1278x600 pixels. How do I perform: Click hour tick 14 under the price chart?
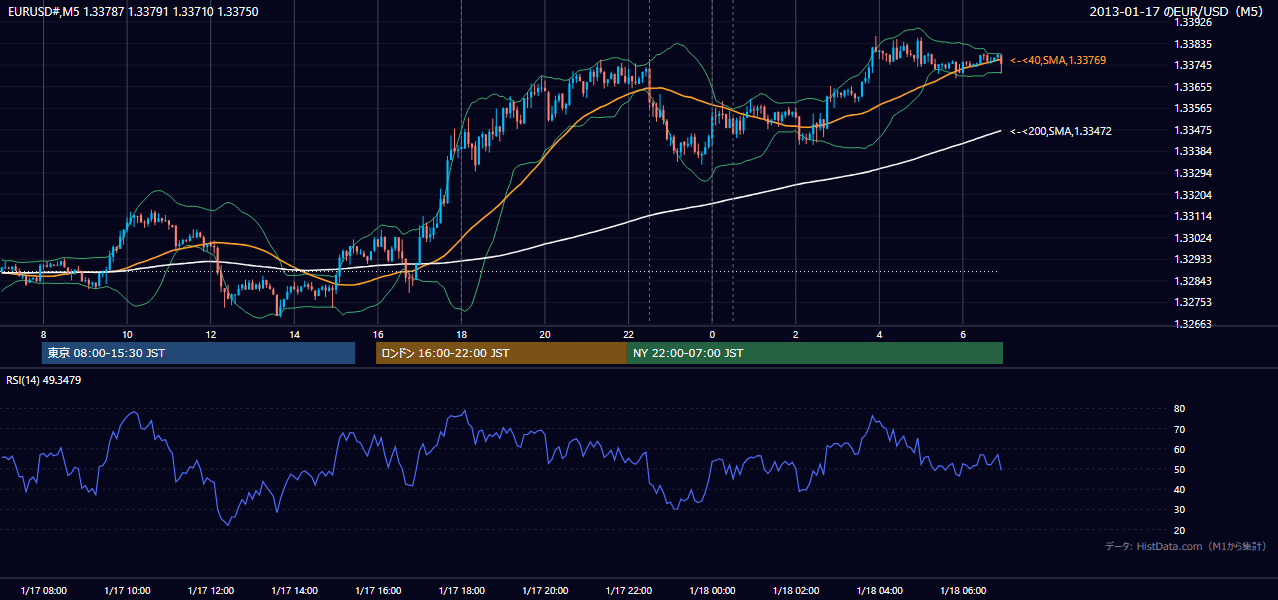[x=294, y=334]
